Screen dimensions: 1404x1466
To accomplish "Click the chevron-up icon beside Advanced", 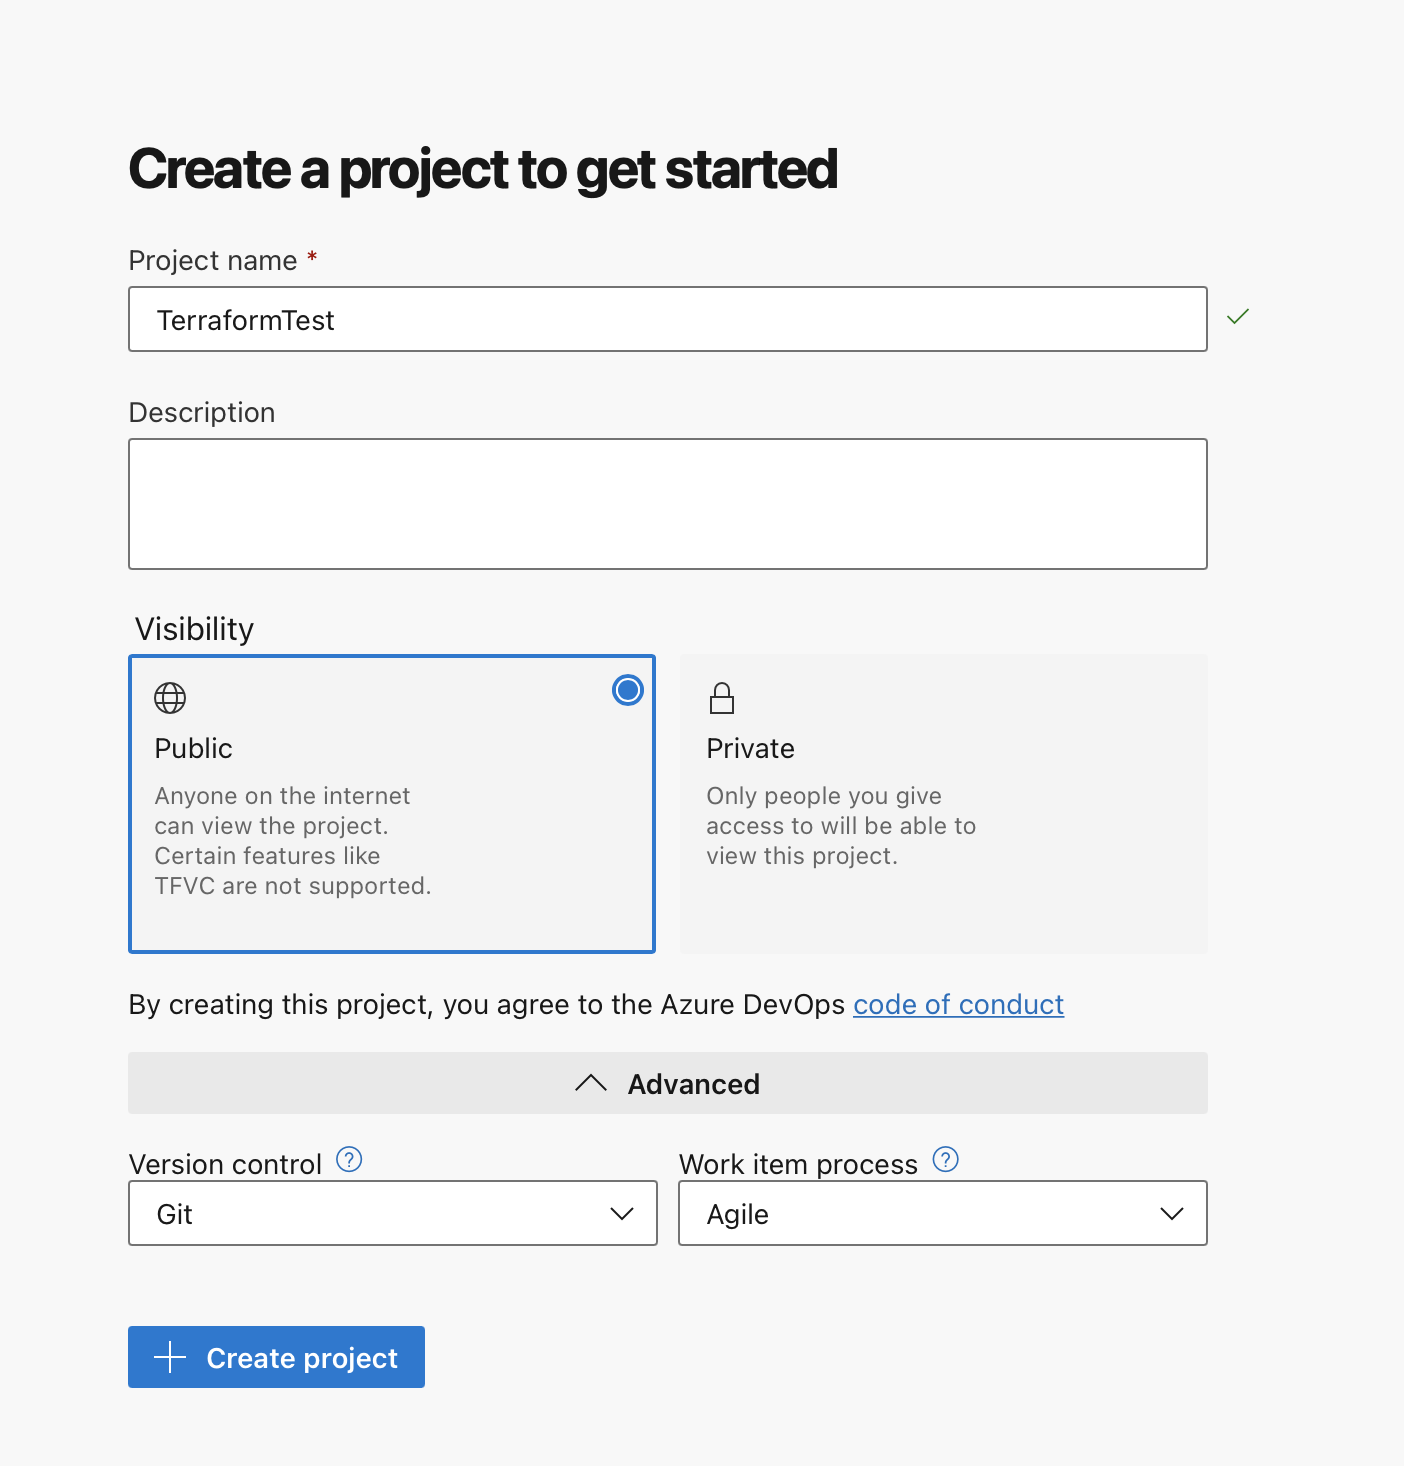I will (x=591, y=1083).
